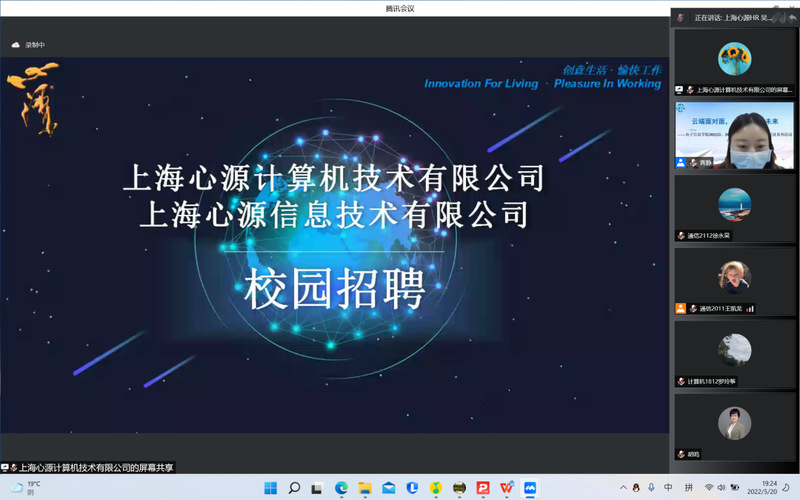Viewport: 800px width, 500px height.
Task: Open the Mail app from taskbar
Action: 388,488
